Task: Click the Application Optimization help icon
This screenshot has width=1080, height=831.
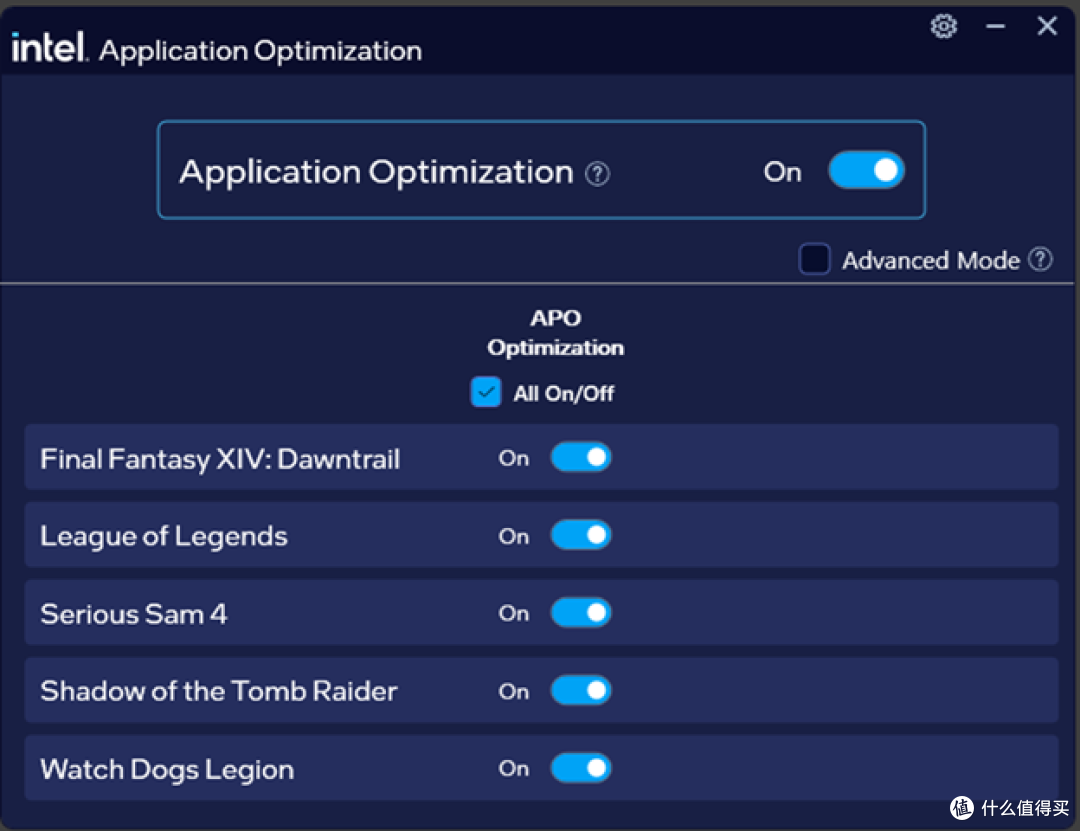Action: 597,174
